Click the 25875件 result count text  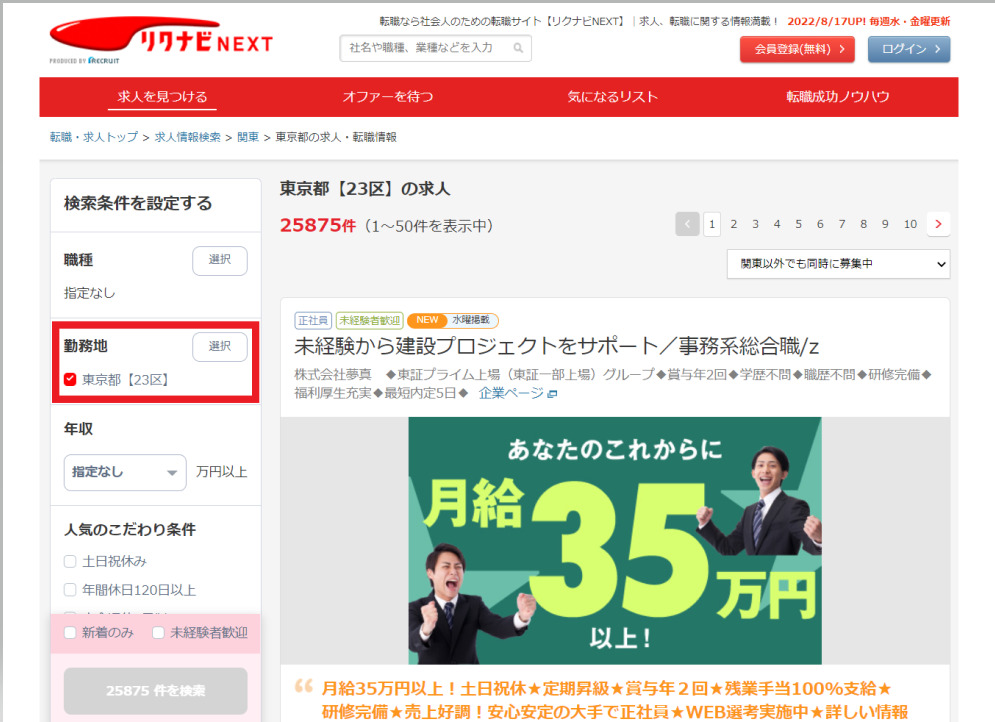pyautogui.click(x=317, y=226)
